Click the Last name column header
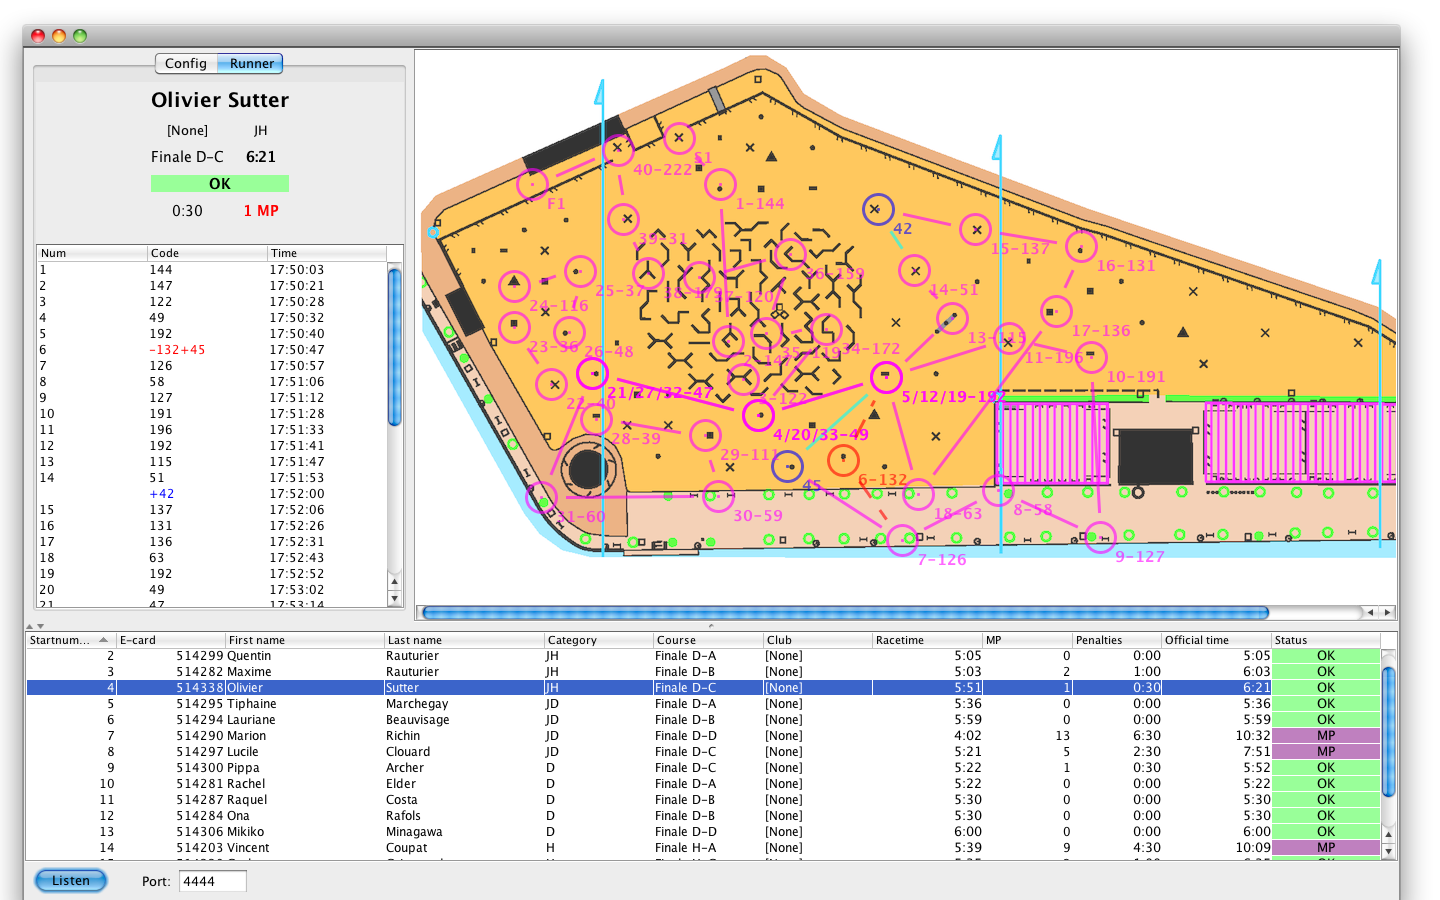1440x900 pixels. click(464, 640)
